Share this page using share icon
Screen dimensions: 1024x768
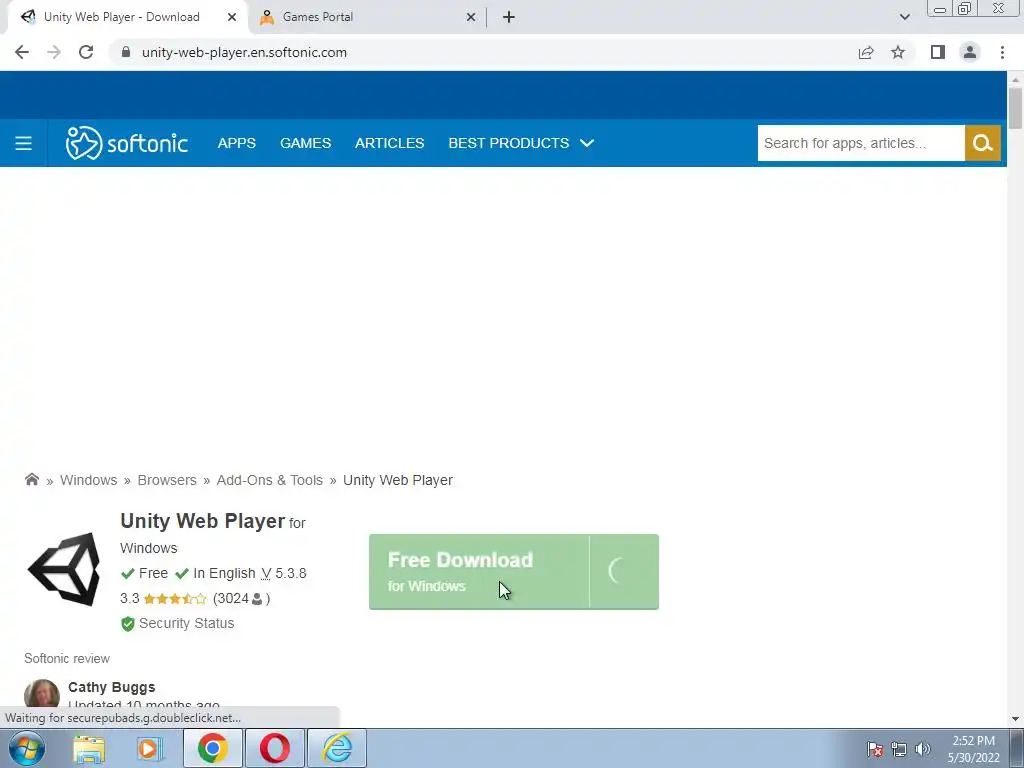866,52
